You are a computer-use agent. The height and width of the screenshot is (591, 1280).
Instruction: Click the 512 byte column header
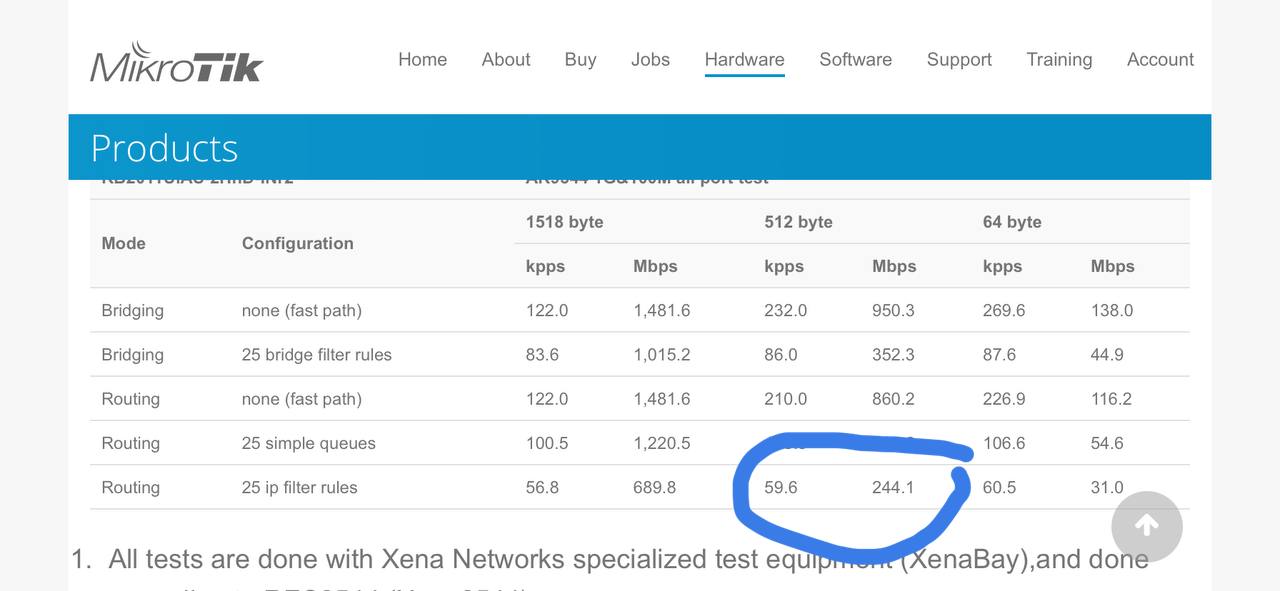tap(798, 222)
